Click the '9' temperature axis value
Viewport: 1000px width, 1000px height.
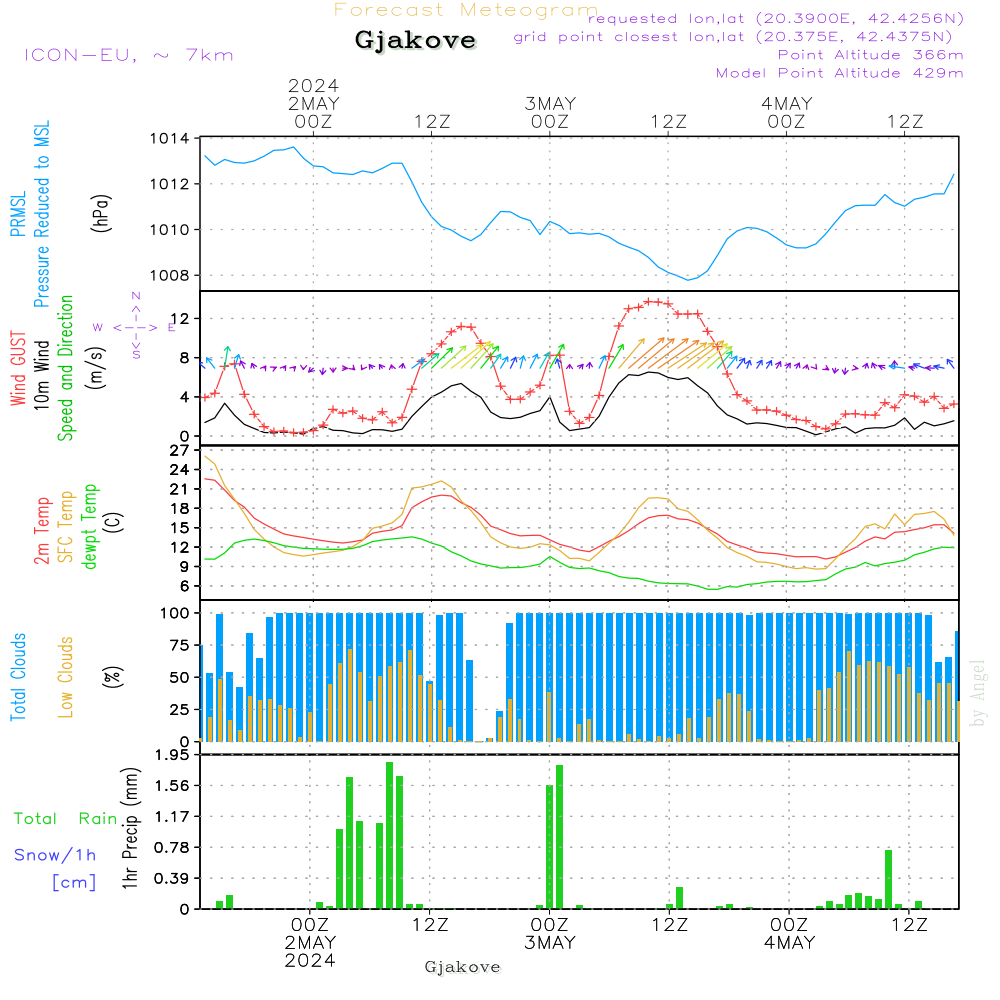[185, 567]
